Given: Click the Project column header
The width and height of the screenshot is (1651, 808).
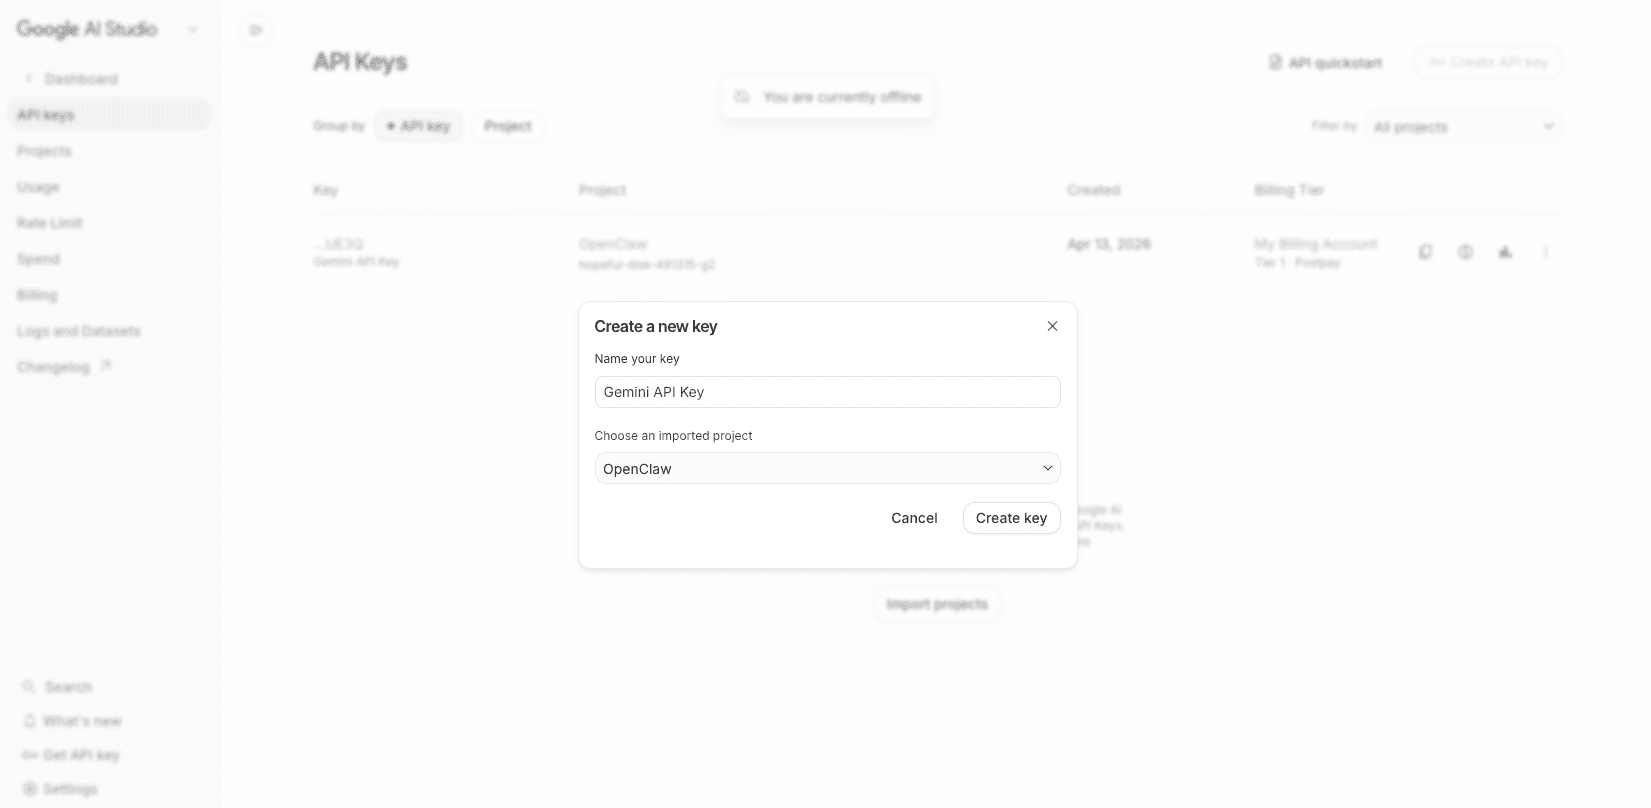Looking at the screenshot, I should coord(602,190).
